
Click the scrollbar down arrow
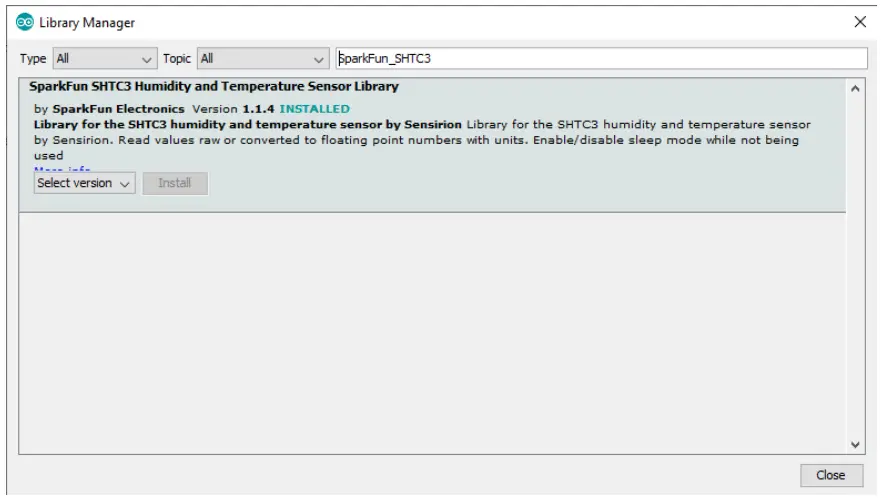[x=856, y=443]
